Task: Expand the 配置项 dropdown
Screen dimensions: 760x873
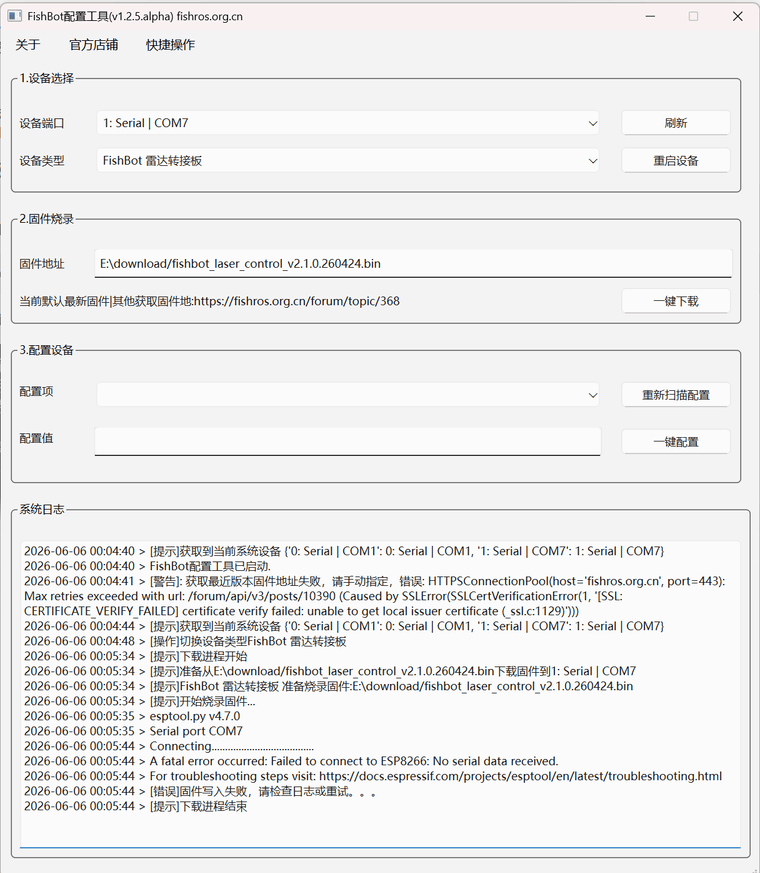Action: 348,395
